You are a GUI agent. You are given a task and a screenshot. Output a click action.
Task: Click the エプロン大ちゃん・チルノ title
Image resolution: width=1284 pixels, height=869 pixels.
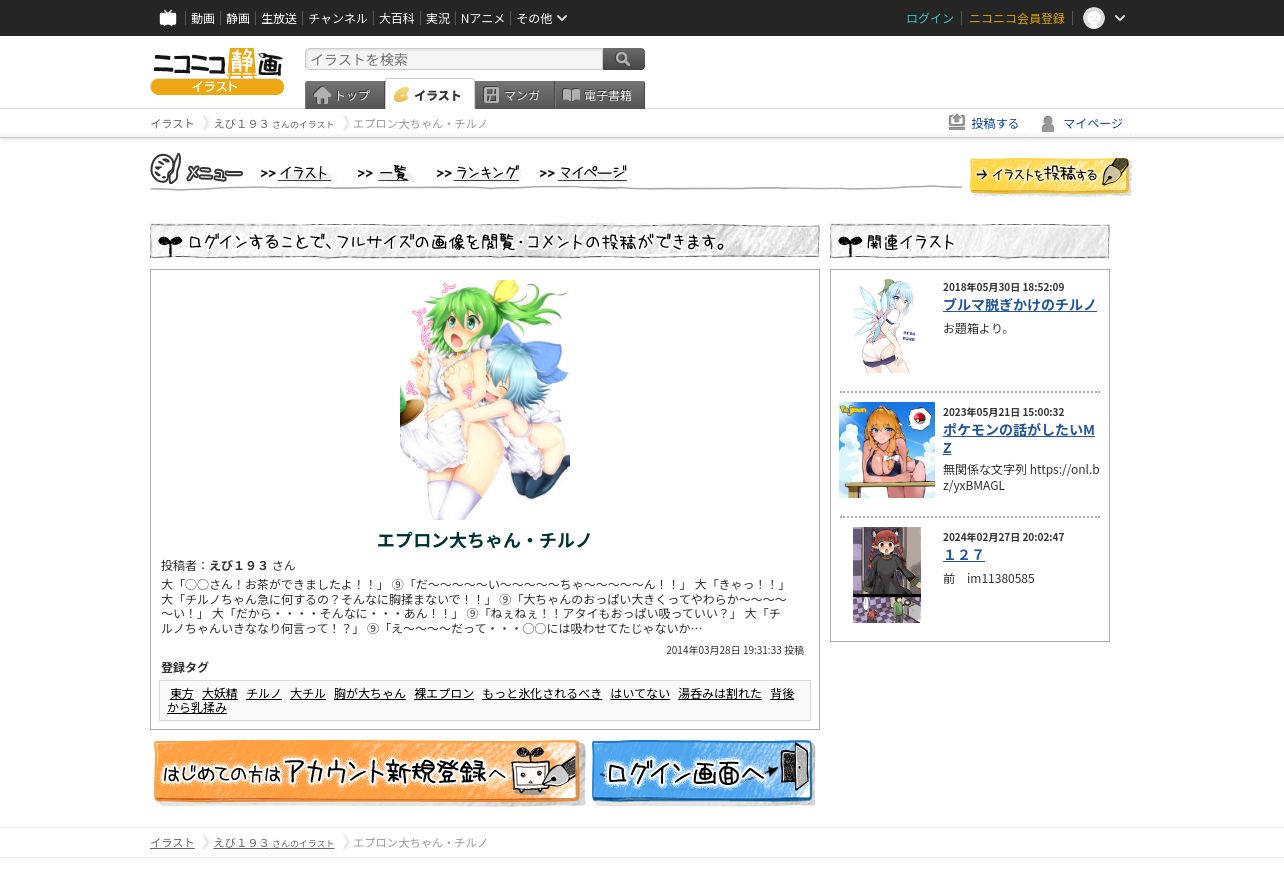[485, 540]
